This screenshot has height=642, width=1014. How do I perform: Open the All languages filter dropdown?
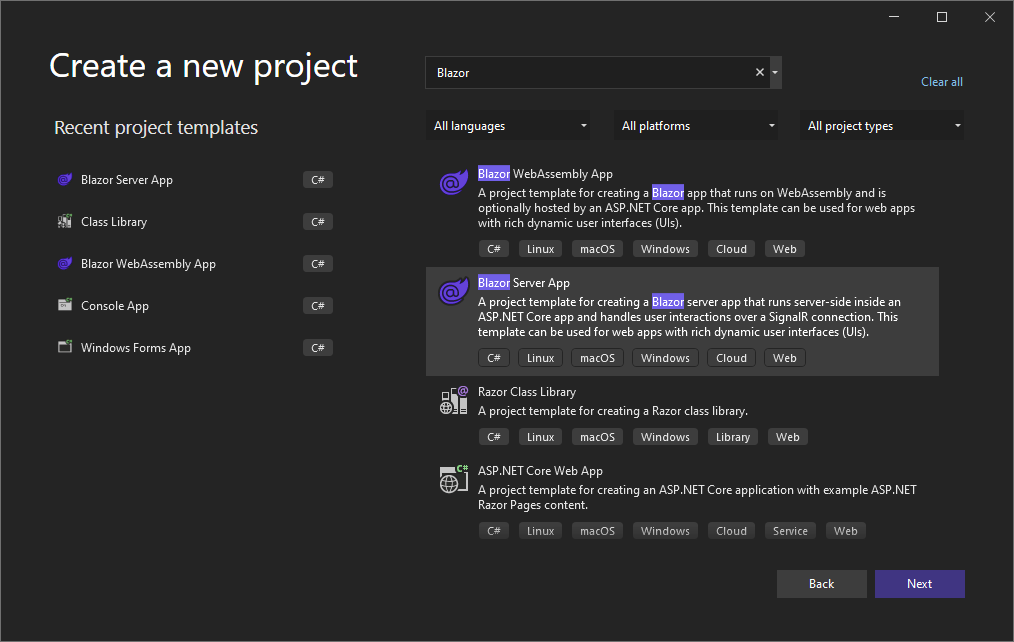pyautogui.click(x=508, y=125)
